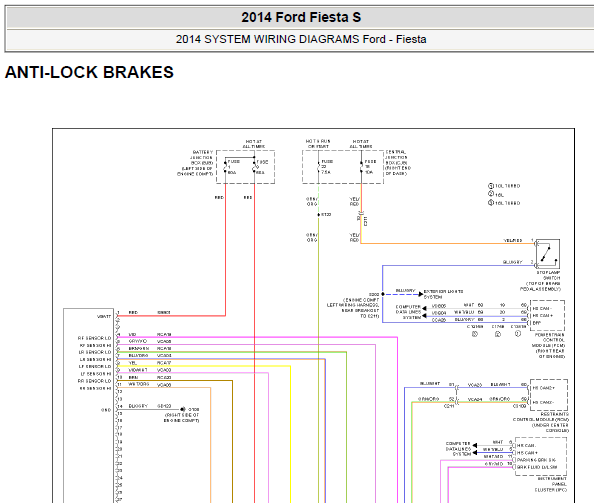Click "COMPUTER DATA LINES SYSTEM" beside the PCM wires
This screenshot has height=503, width=594.
coord(408,312)
